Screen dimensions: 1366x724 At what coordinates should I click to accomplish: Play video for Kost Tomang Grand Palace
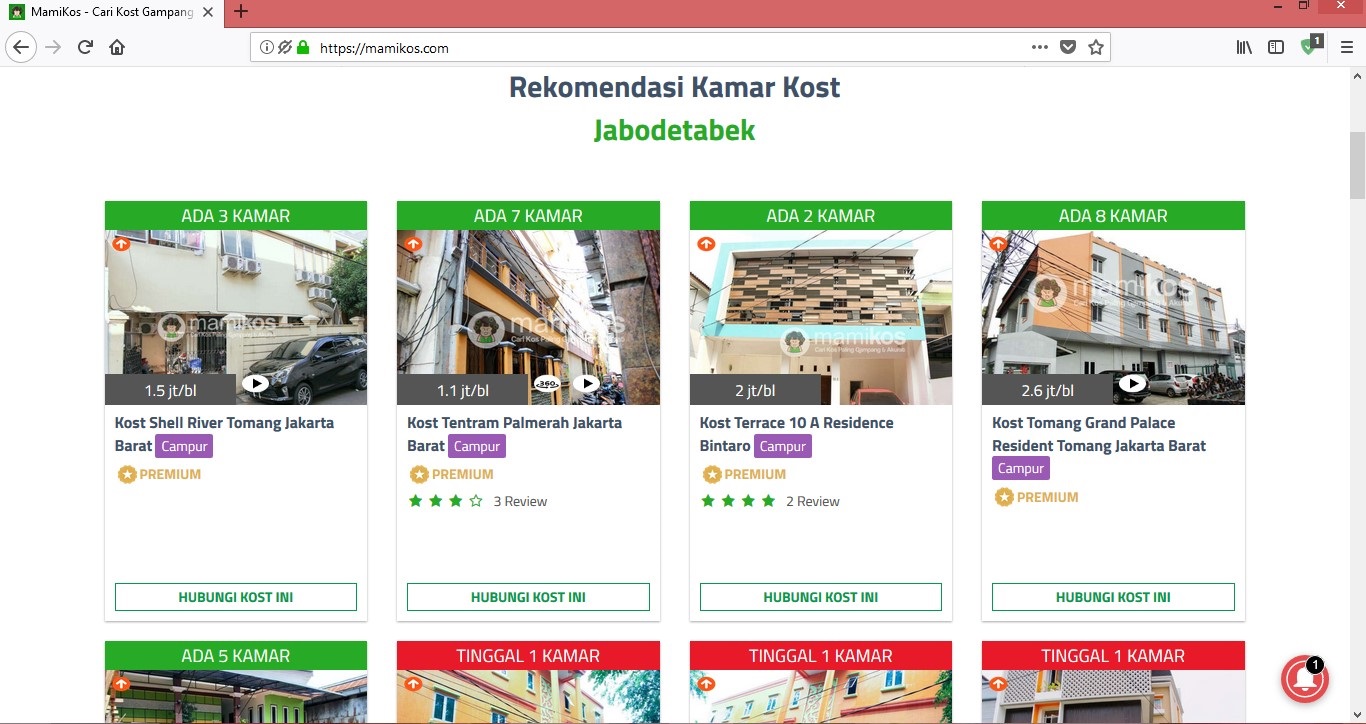pyautogui.click(x=1132, y=384)
